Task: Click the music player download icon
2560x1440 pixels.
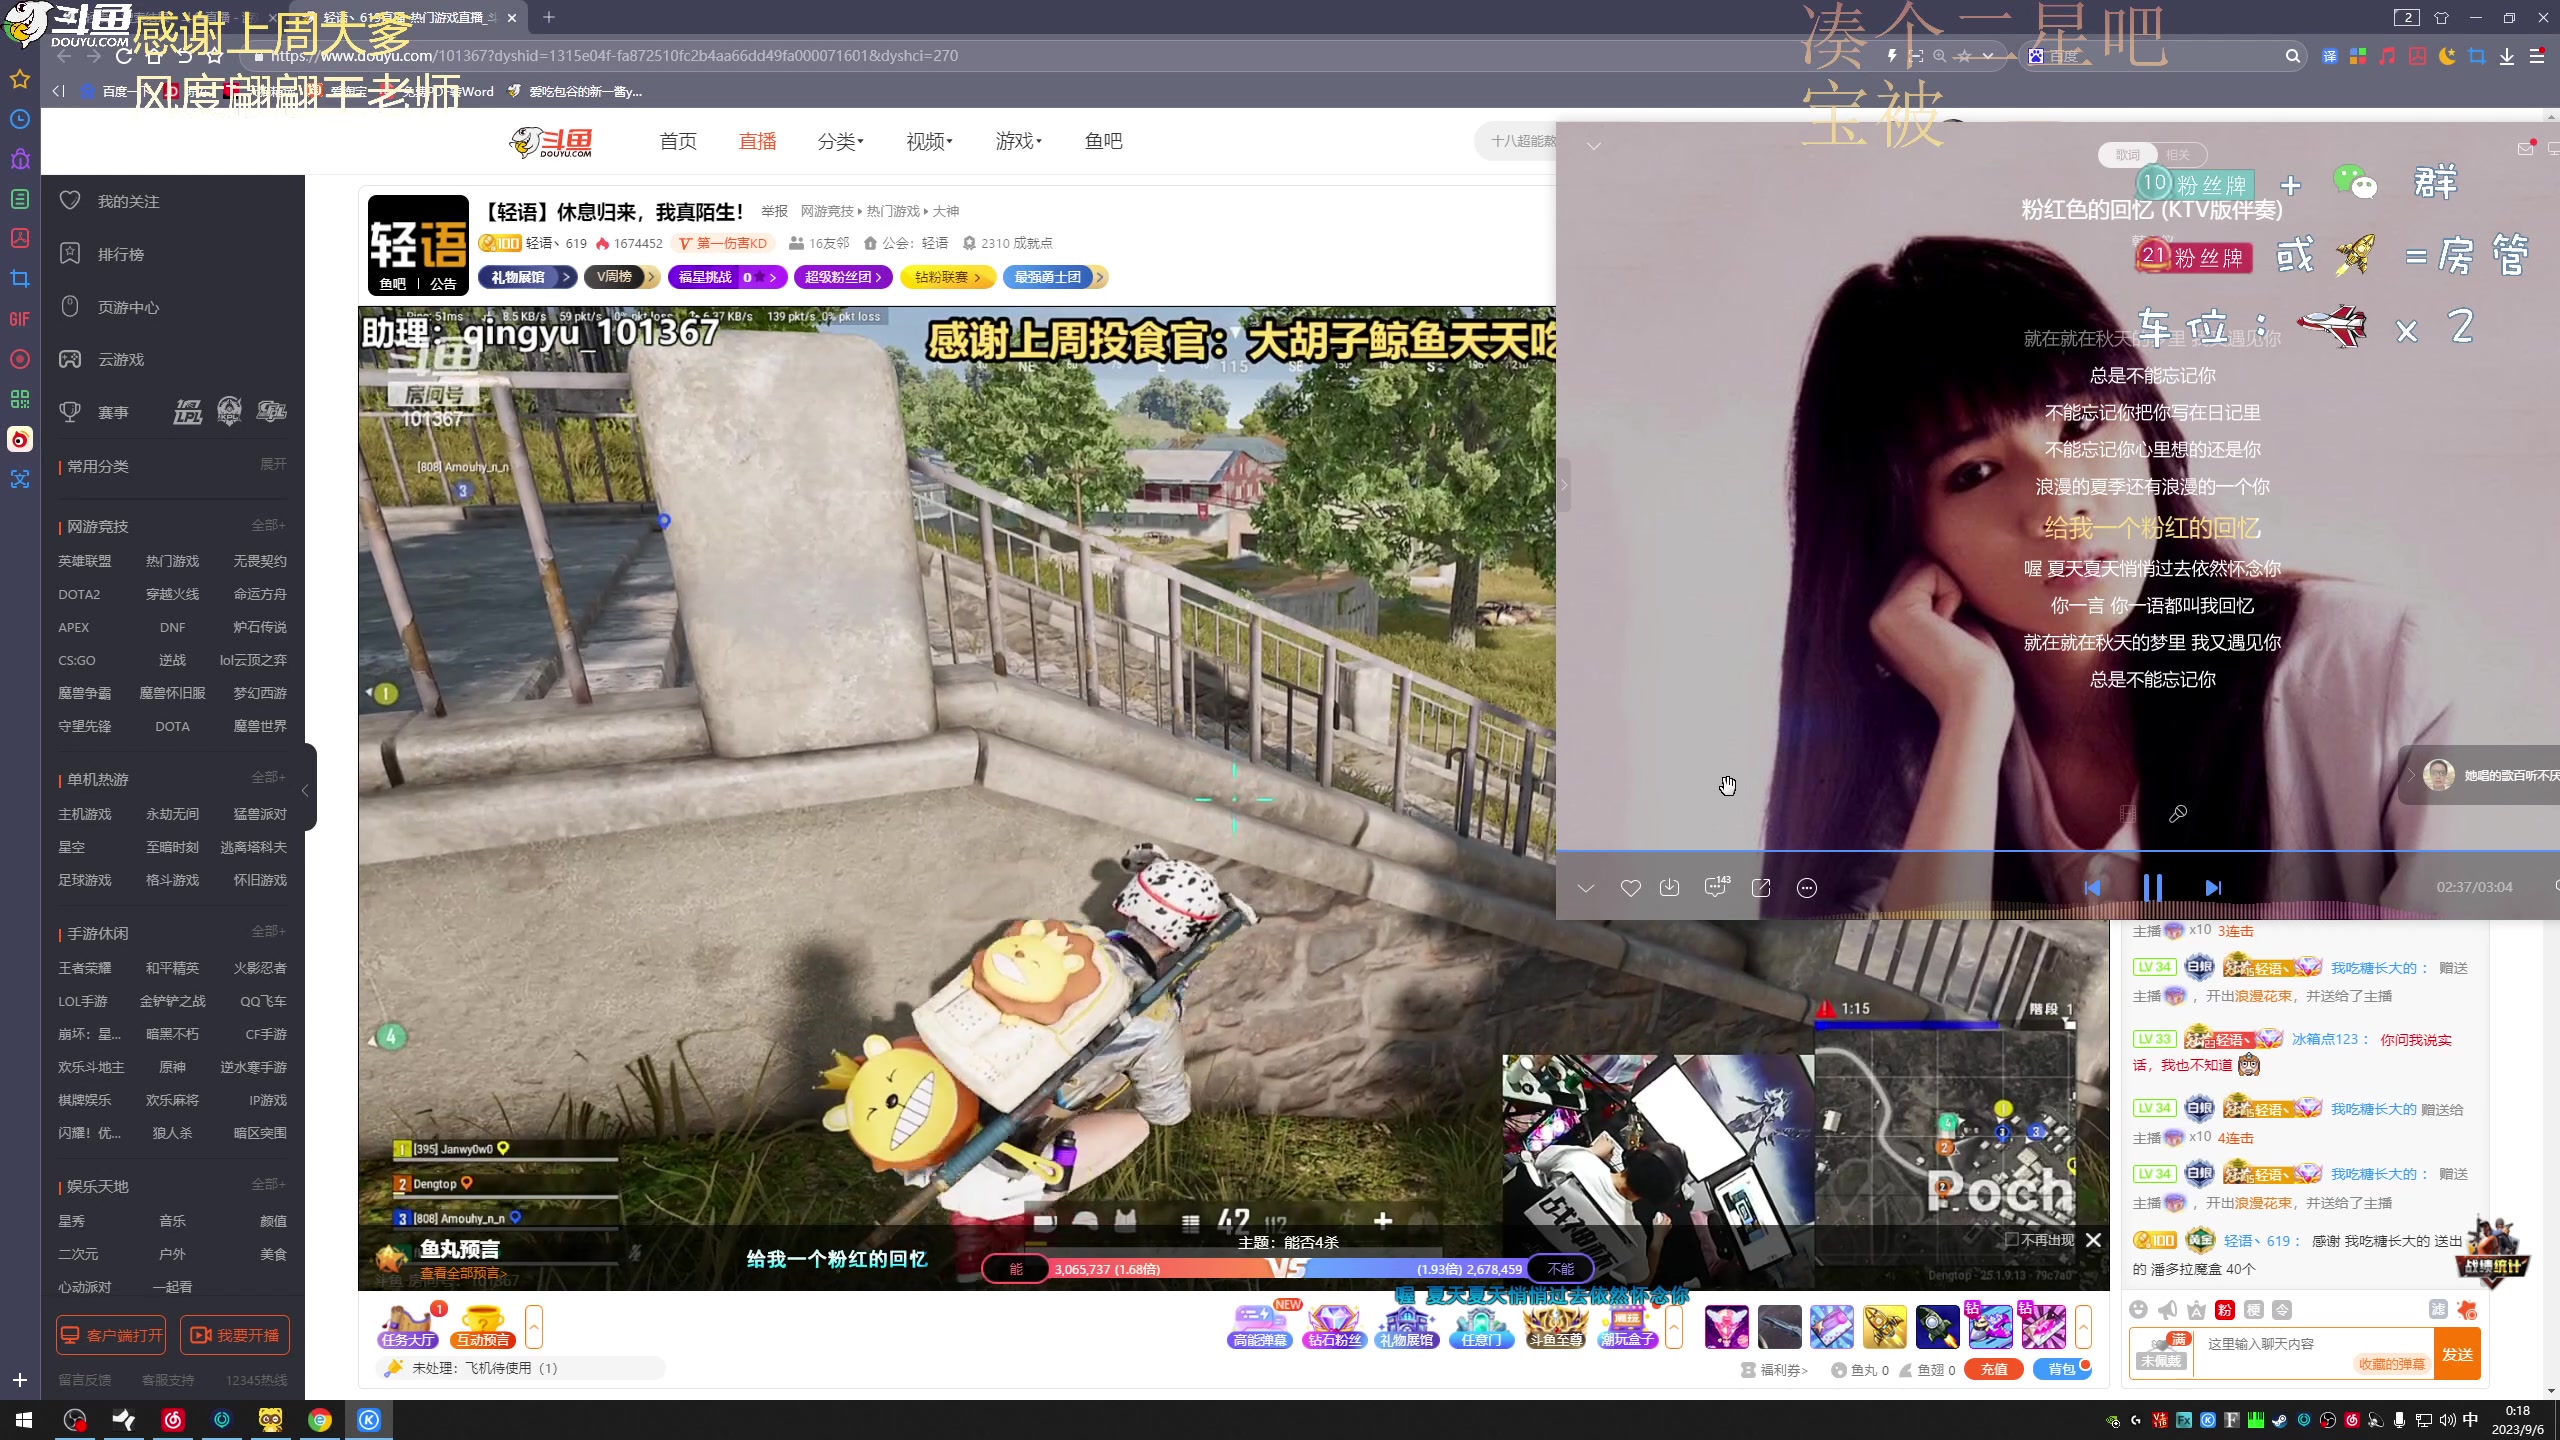Action: [1669, 888]
